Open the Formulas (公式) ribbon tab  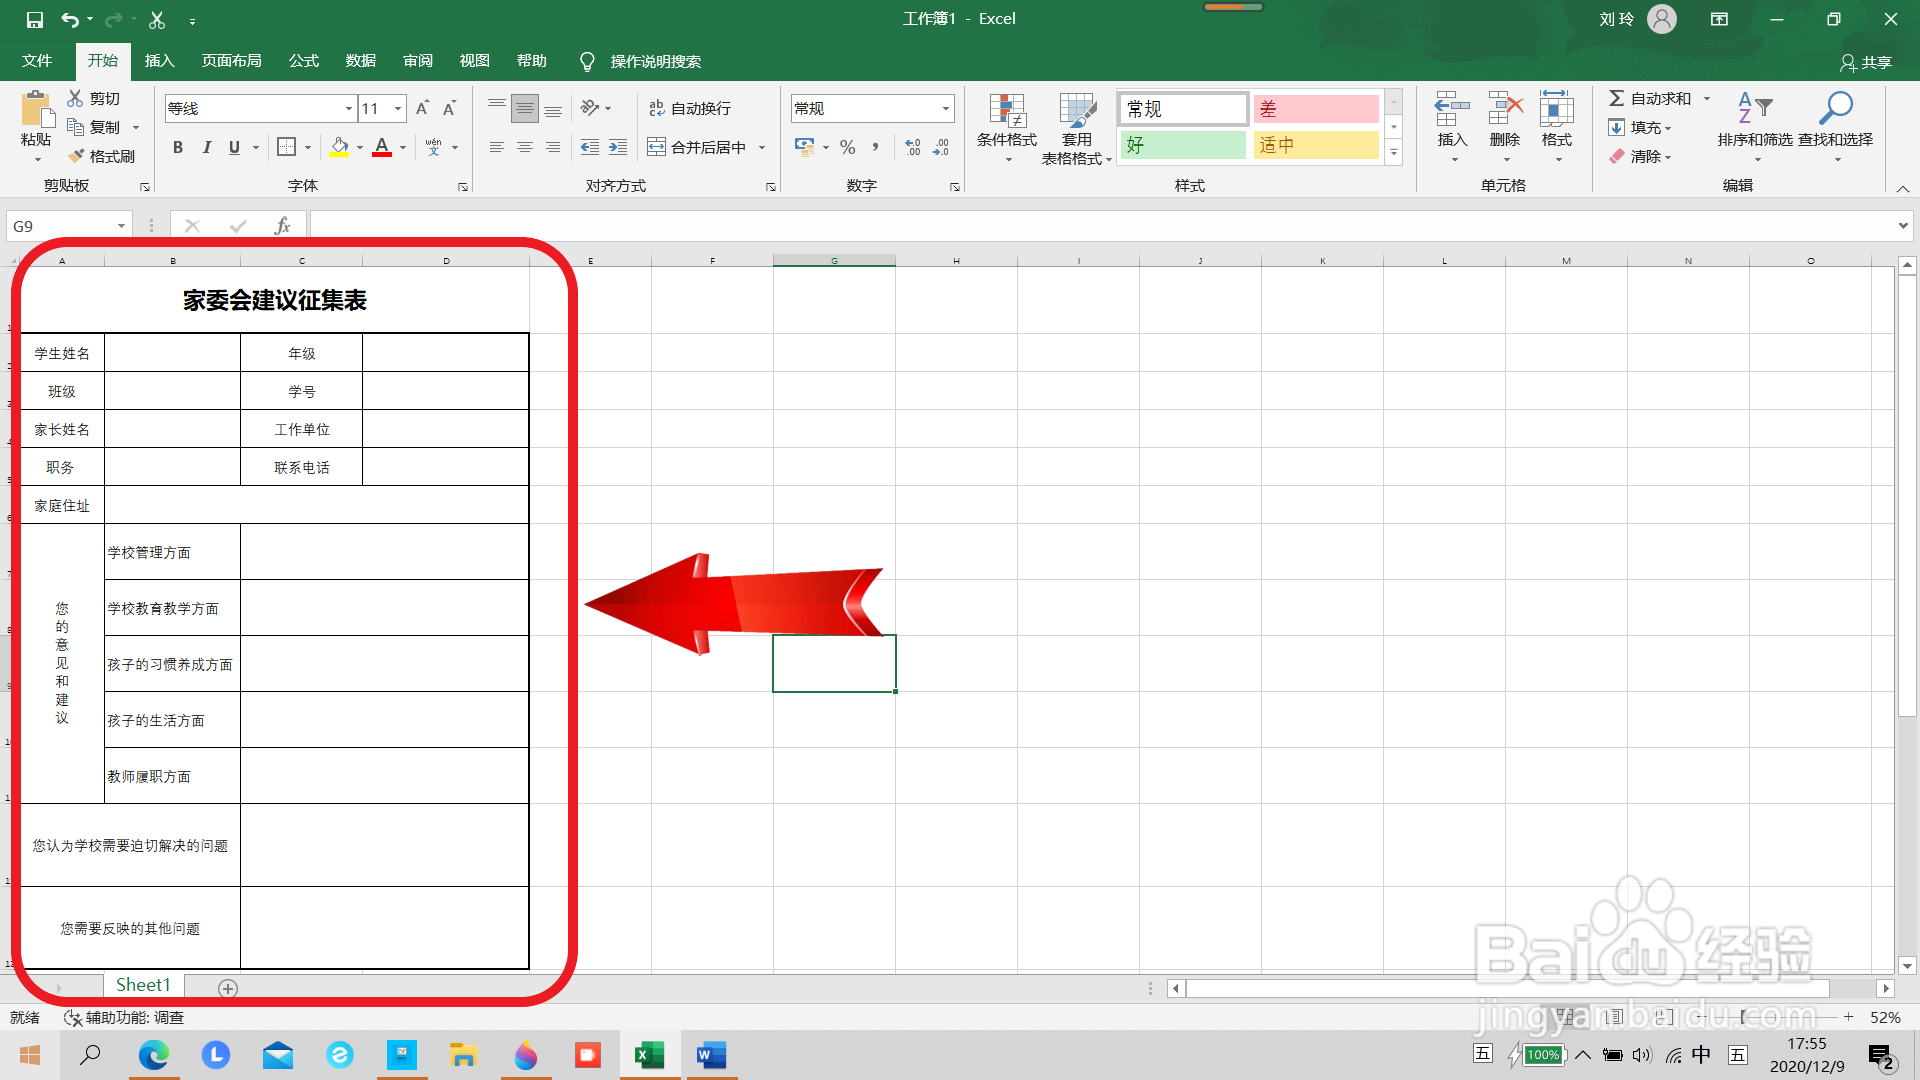pos(303,61)
